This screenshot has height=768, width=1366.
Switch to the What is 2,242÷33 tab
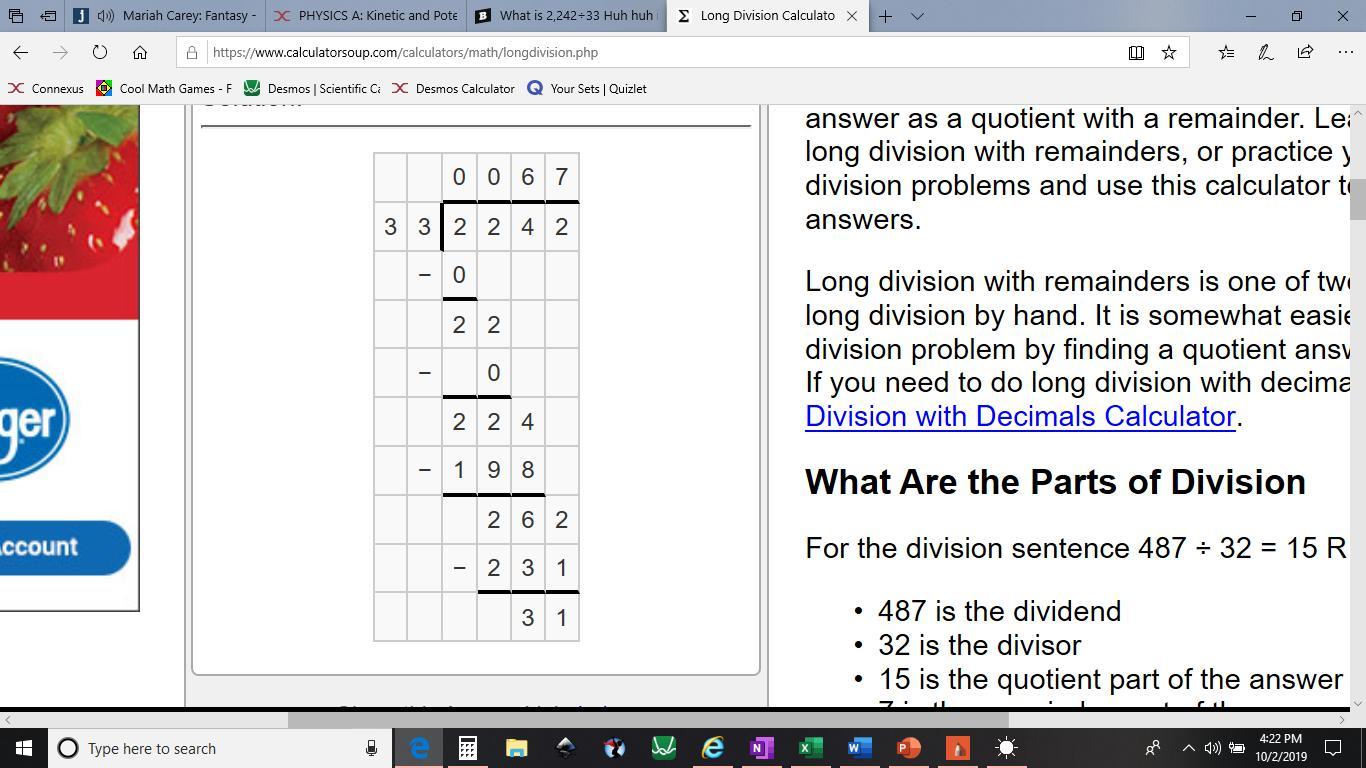(x=567, y=16)
